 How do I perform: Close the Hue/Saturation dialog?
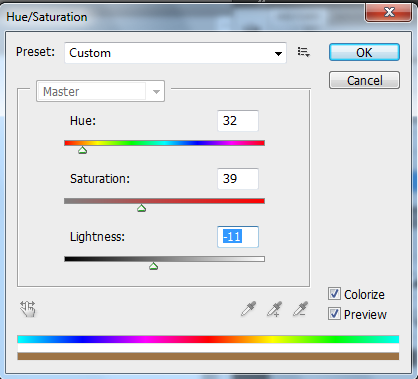pos(388,13)
